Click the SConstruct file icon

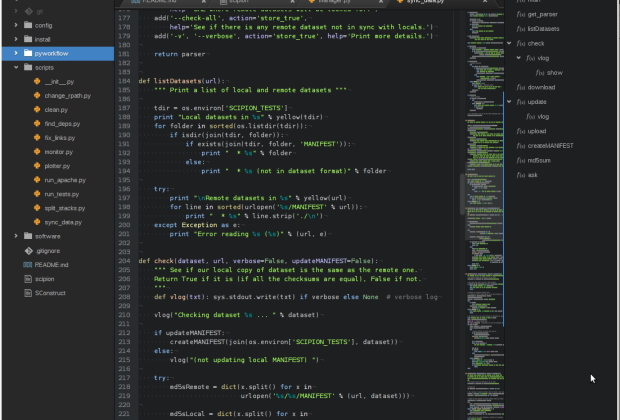click(28, 293)
